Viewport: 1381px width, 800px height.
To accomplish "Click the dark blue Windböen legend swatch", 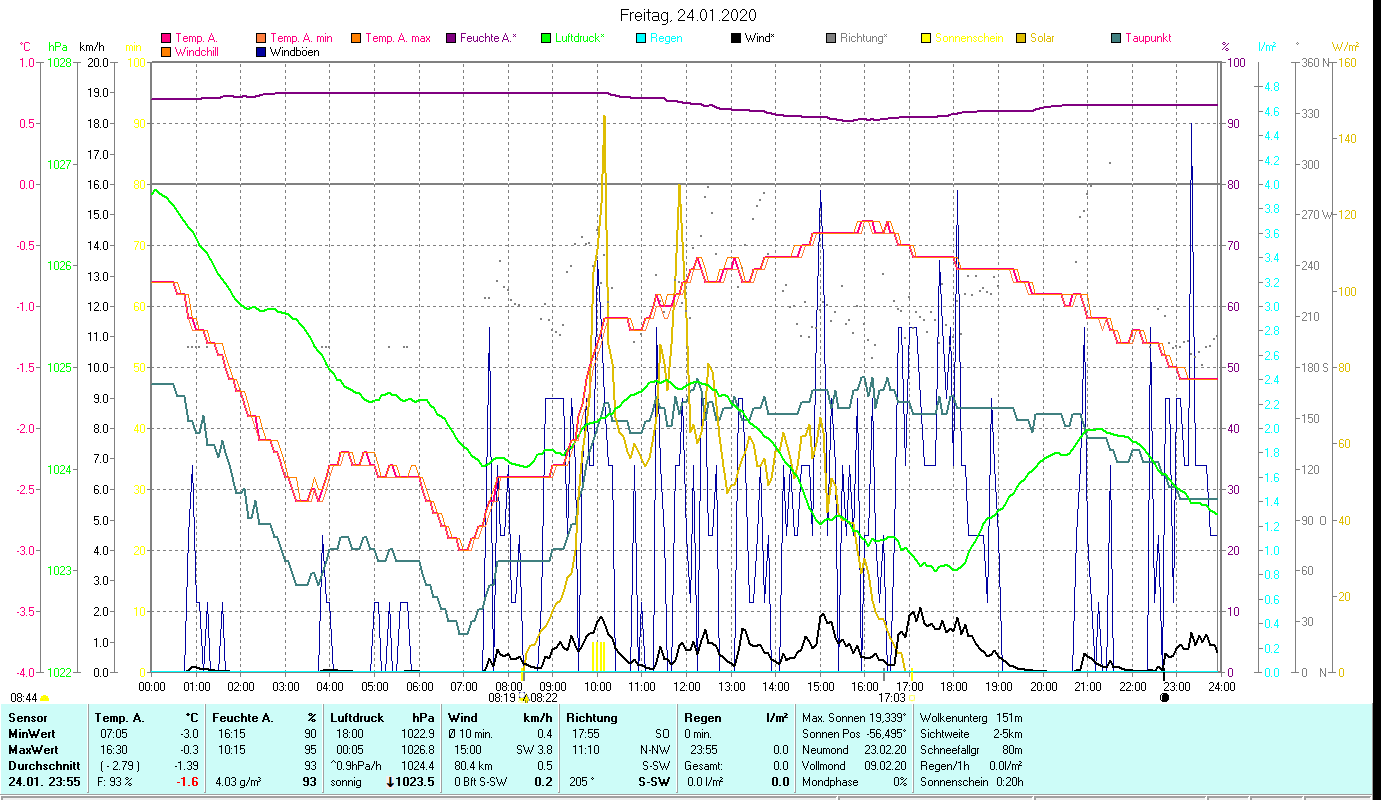I will (x=262, y=52).
